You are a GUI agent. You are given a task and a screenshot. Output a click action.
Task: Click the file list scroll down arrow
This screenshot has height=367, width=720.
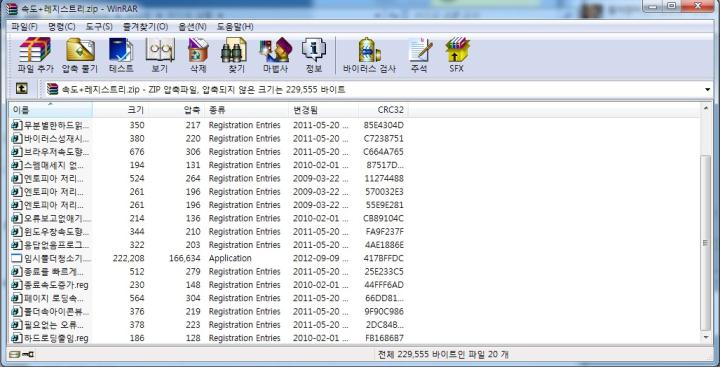[706, 338]
